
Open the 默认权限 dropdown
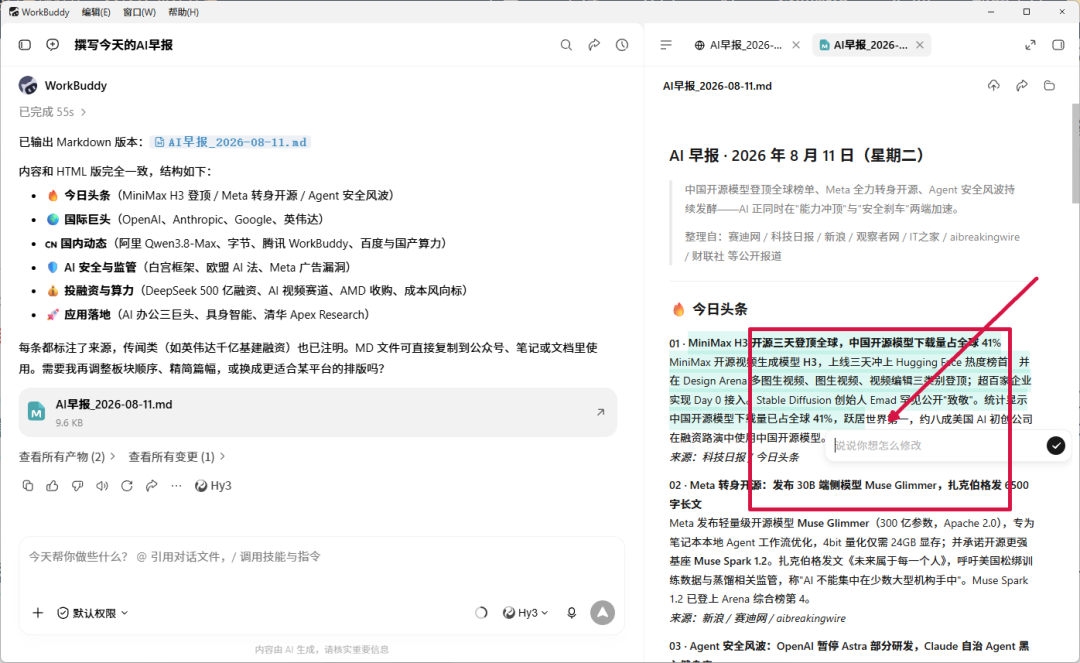click(x=93, y=613)
